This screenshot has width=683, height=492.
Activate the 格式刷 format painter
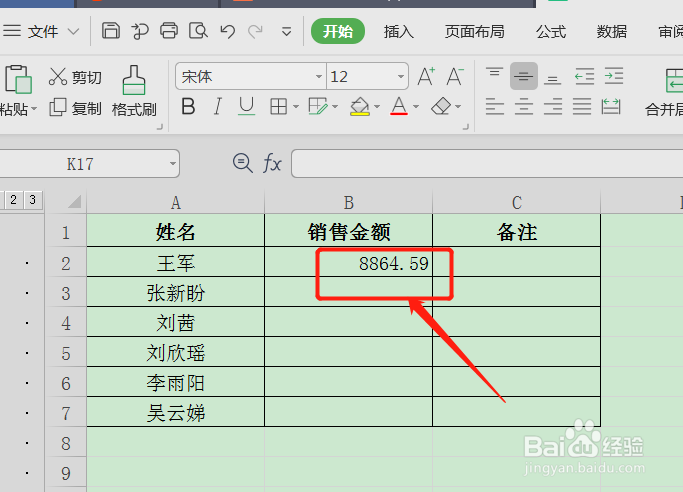point(134,91)
